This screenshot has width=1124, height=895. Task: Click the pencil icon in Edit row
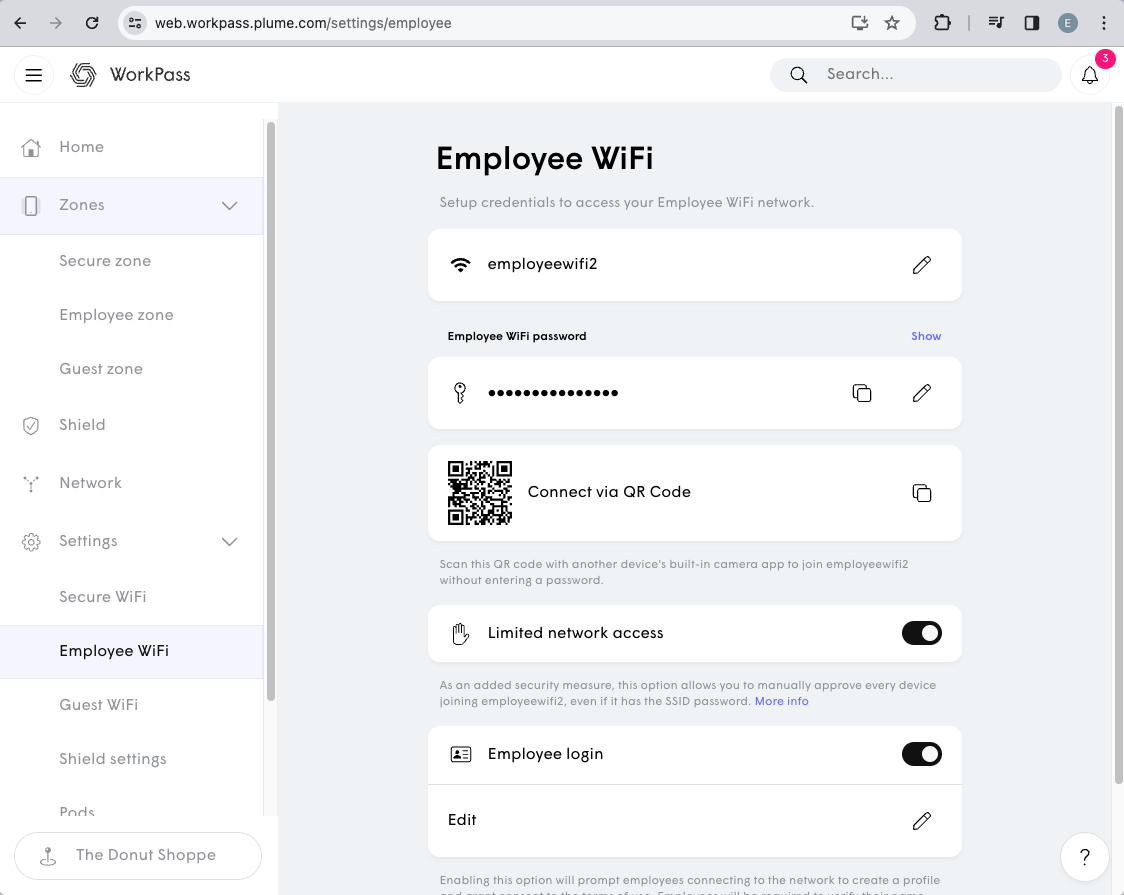(922, 820)
